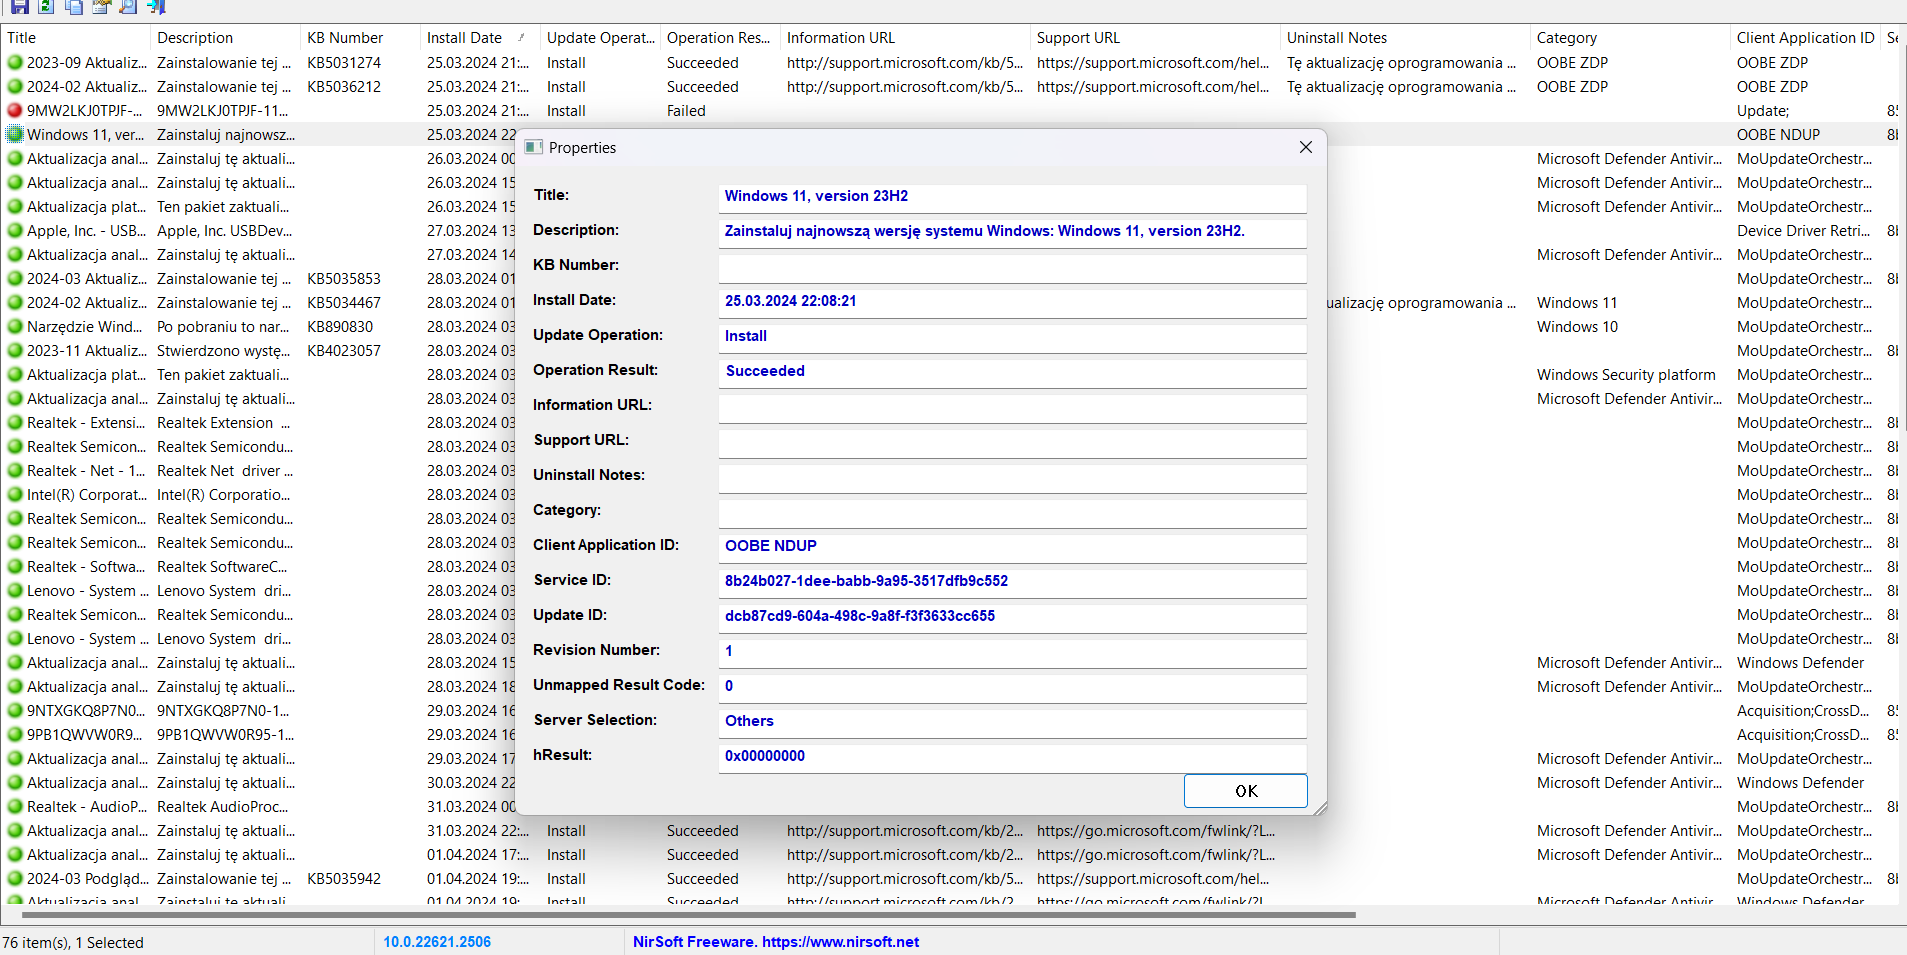Open the NirSoft Freeware website link
Viewport: 1907px width, 955px height.
click(x=776, y=942)
